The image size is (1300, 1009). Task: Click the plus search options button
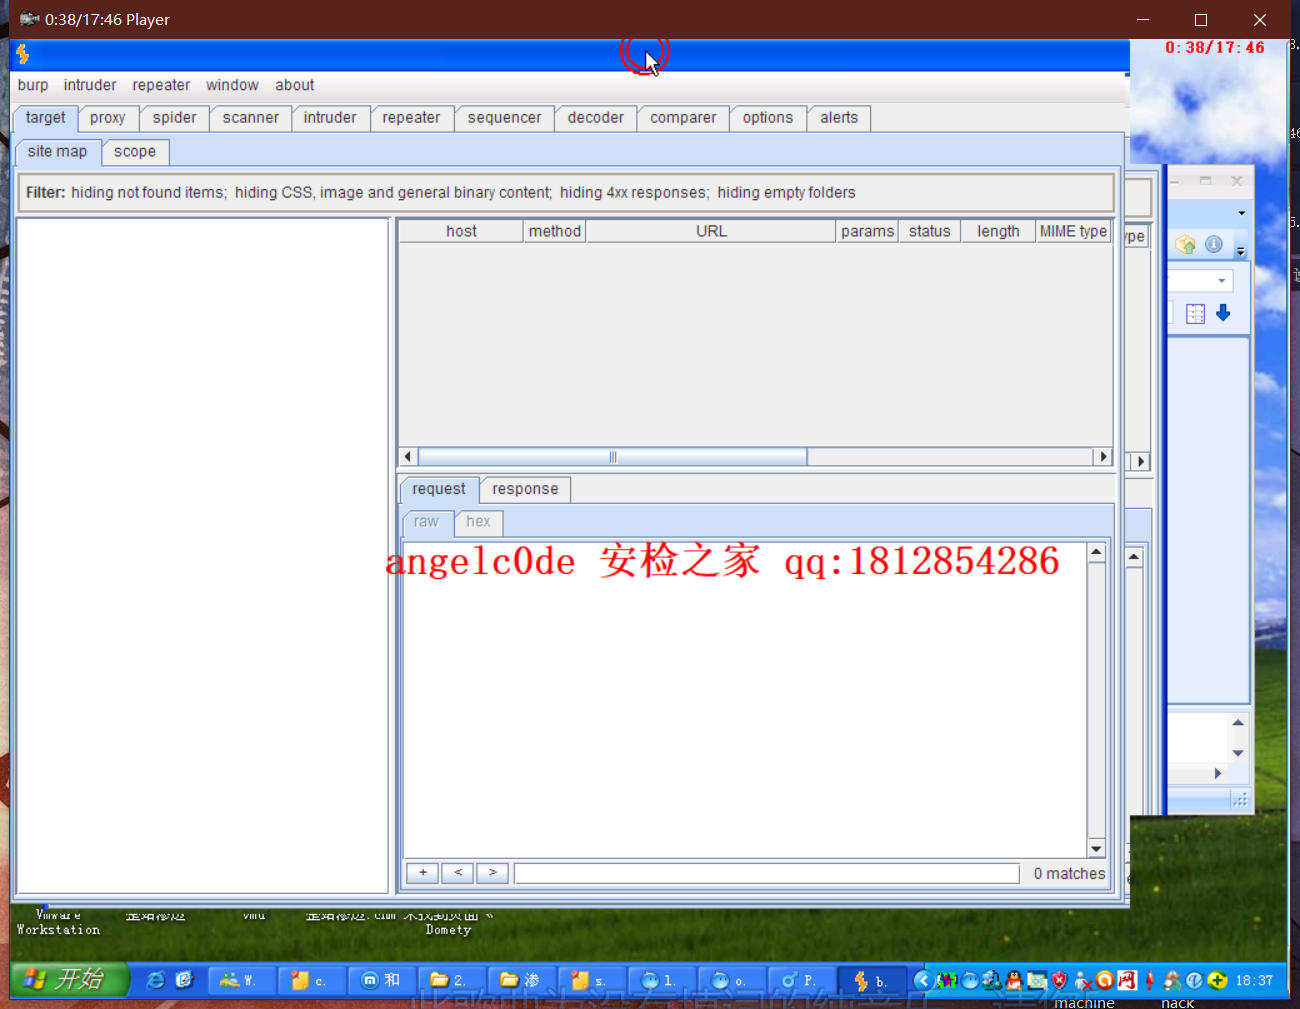tap(423, 873)
